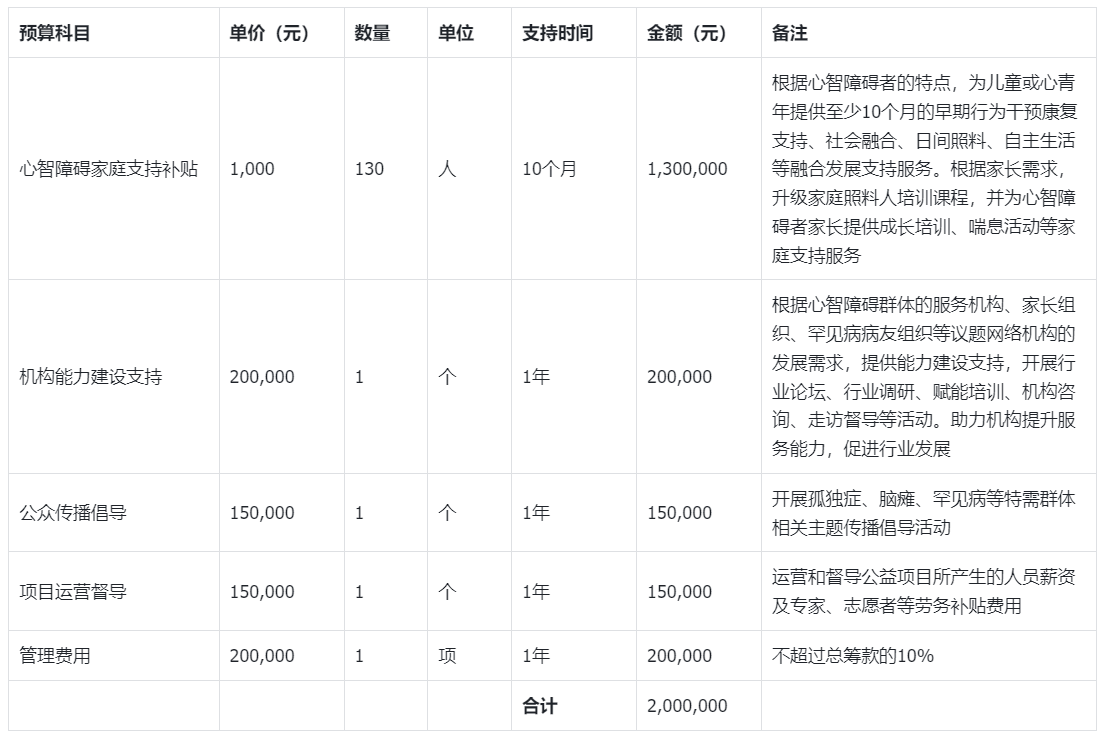
Task: Select the 项 unit cell
Action: 447,656
